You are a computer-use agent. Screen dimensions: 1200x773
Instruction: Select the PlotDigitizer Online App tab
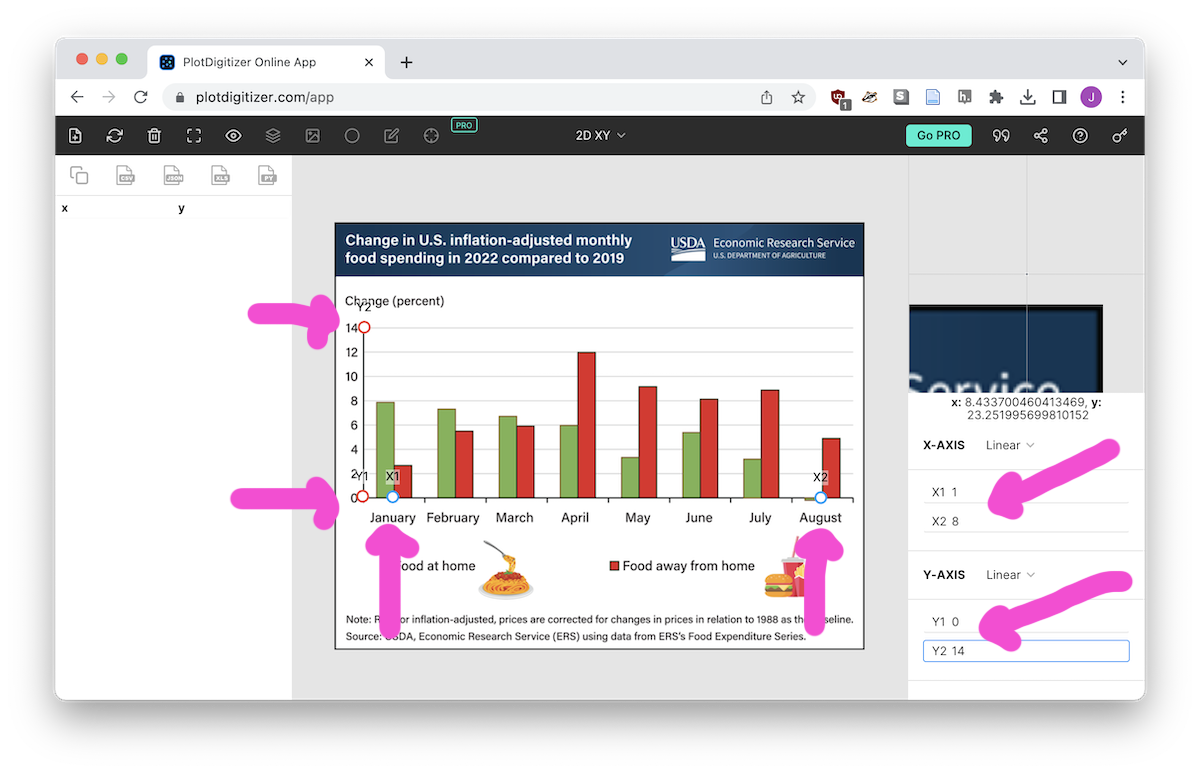point(265,62)
